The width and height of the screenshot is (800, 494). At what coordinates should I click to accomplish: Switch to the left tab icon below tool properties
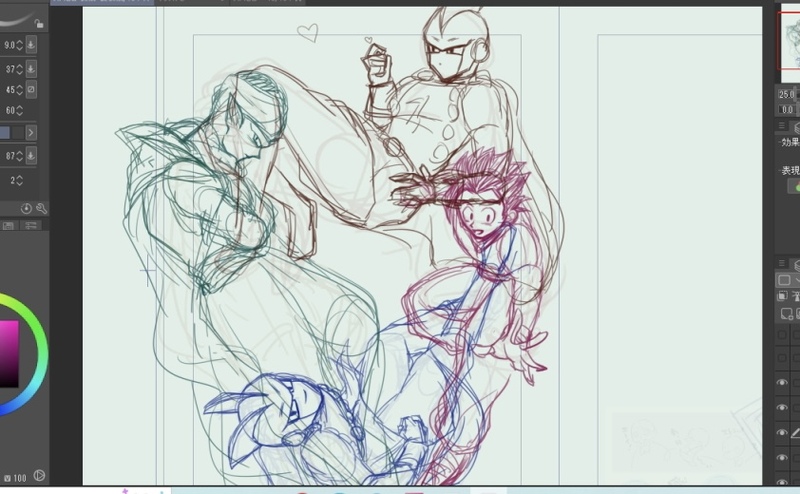click(8, 226)
